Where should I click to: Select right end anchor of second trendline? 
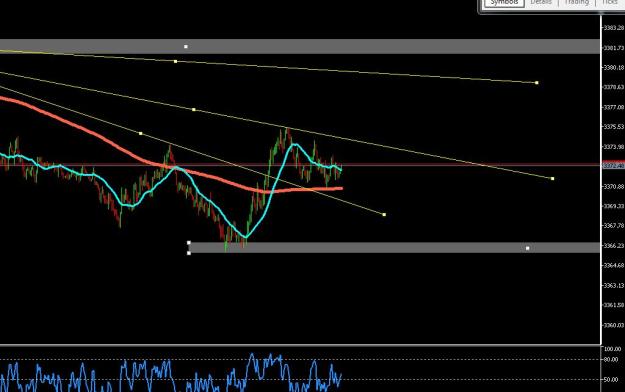[x=552, y=178]
